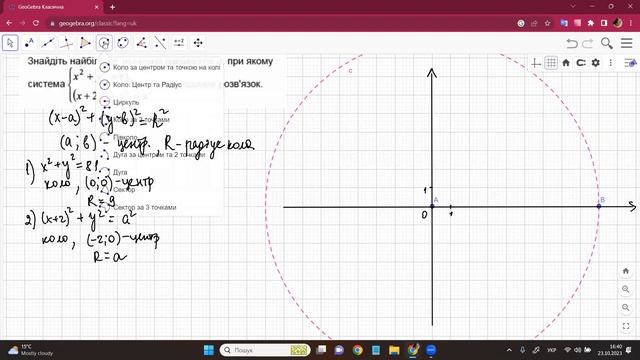Switch to the GeoGebra Класична tab
The height and width of the screenshot is (360, 640).
click(x=52, y=7)
